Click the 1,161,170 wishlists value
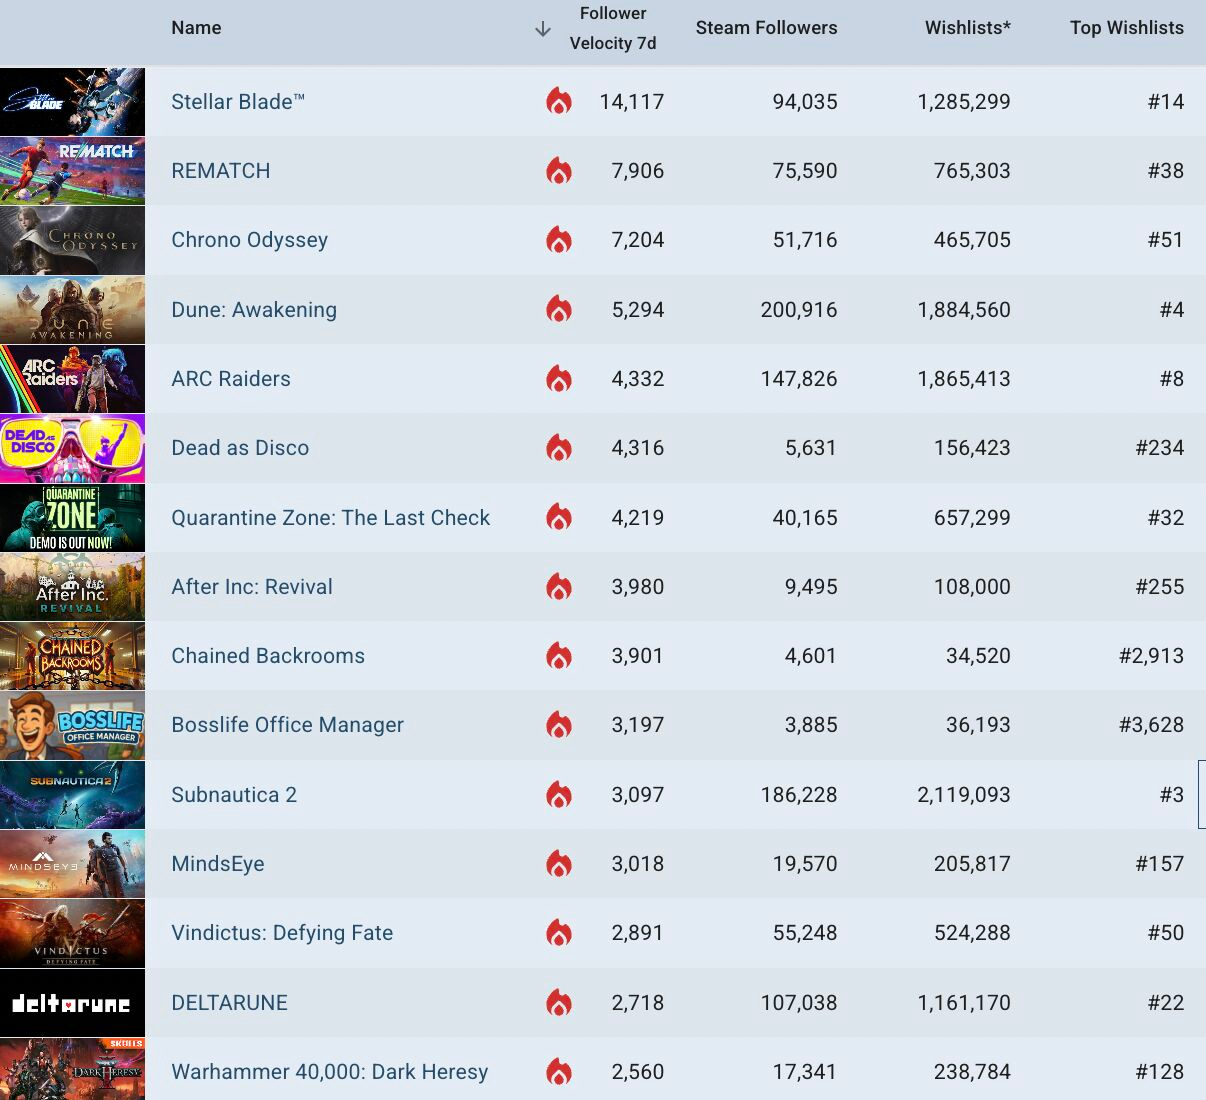 click(x=964, y=1003)
